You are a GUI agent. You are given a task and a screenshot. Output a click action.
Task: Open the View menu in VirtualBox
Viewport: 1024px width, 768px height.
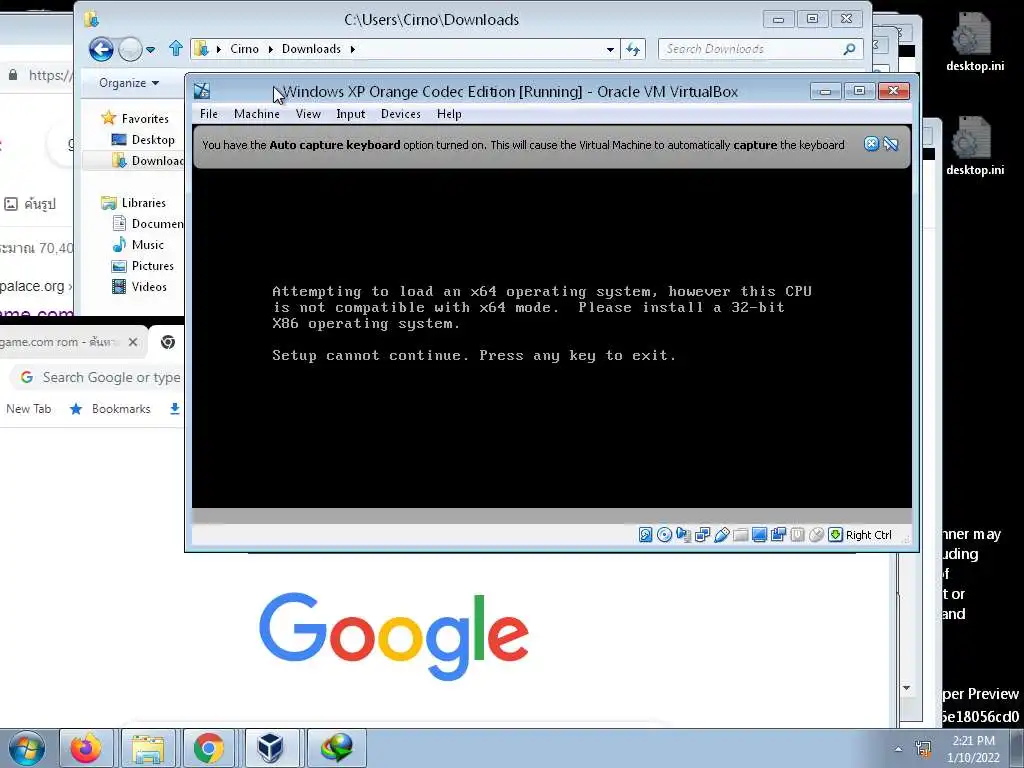(308, 114)
